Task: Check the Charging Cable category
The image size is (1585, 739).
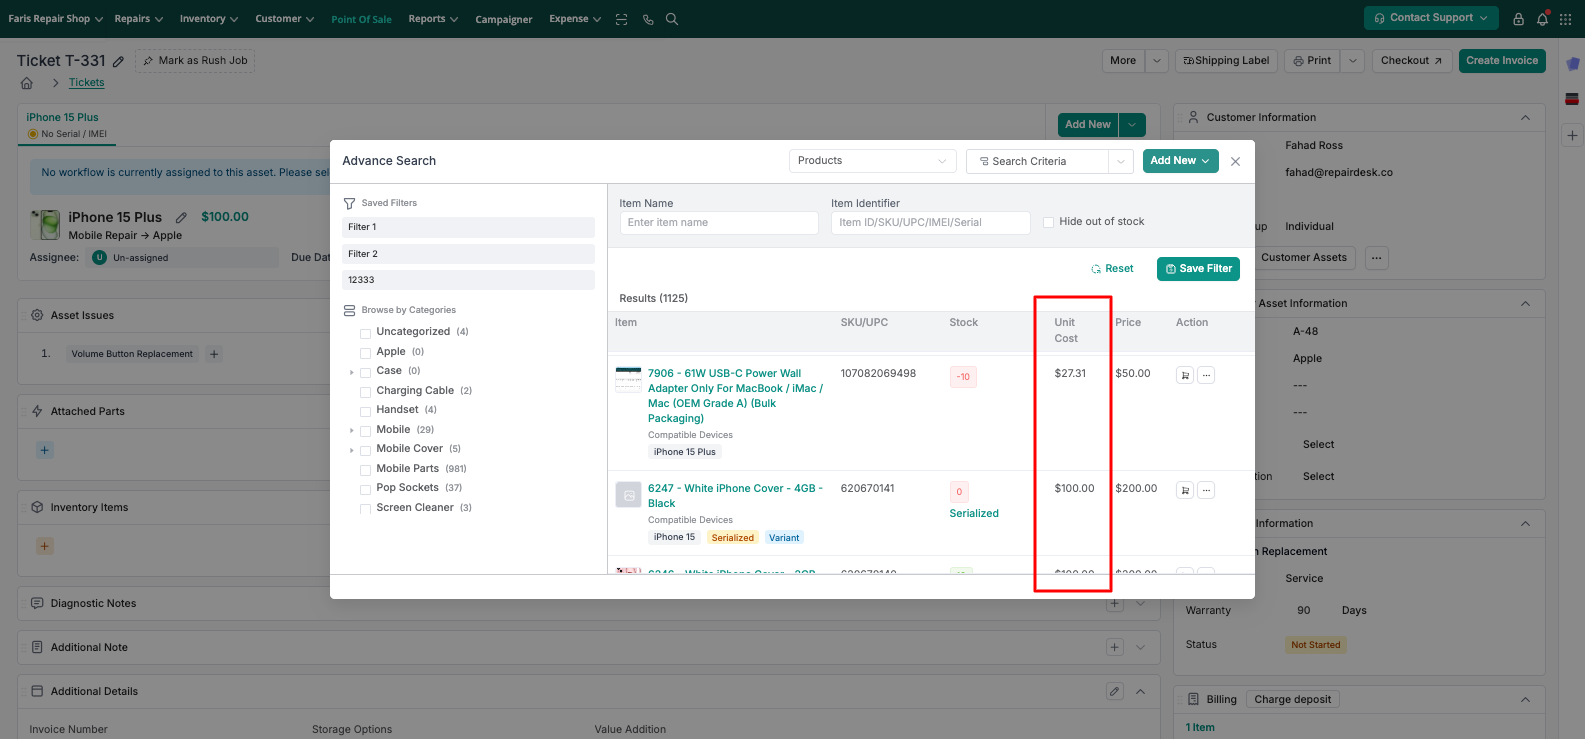Action: [x=366, y=391]
